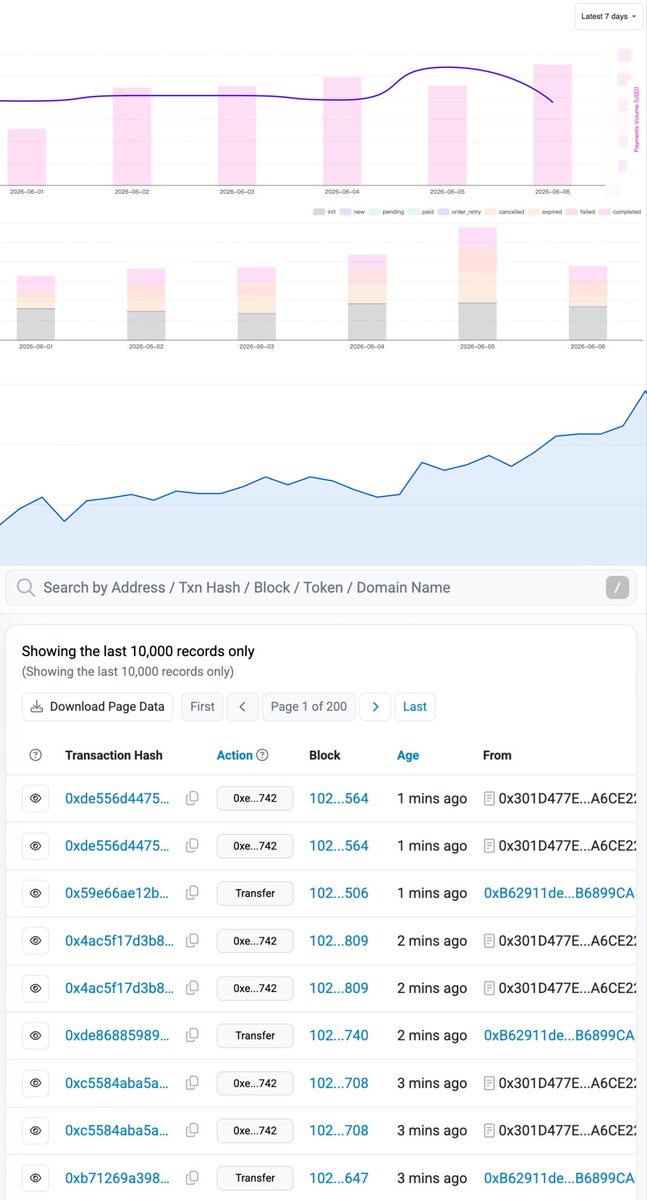Copy the 0xde86885989 transaction hash

coord(193,1036)
